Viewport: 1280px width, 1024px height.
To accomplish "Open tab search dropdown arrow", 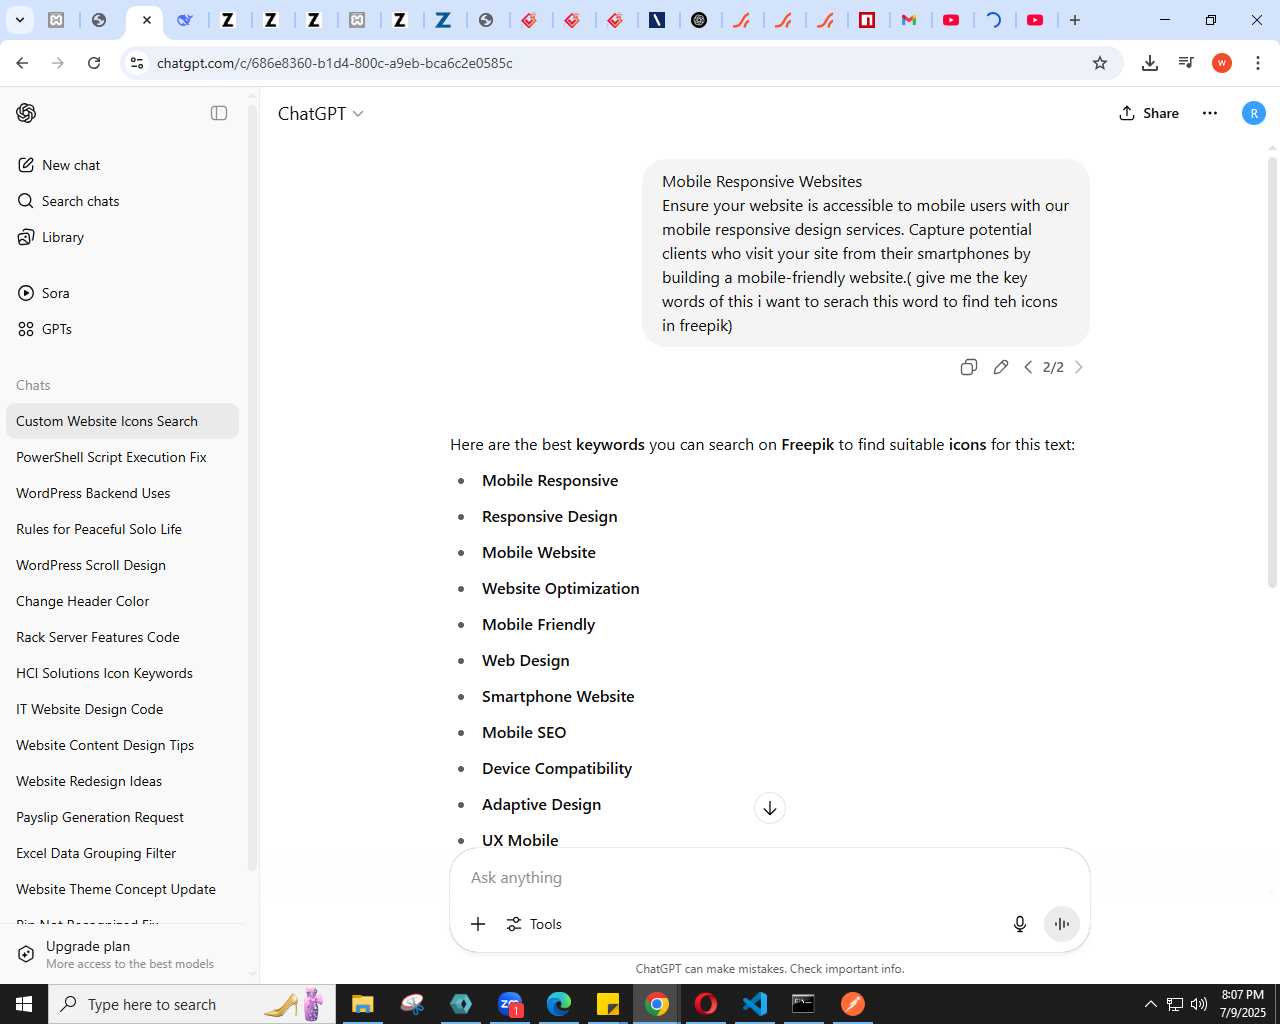I will tap(19, 20).
